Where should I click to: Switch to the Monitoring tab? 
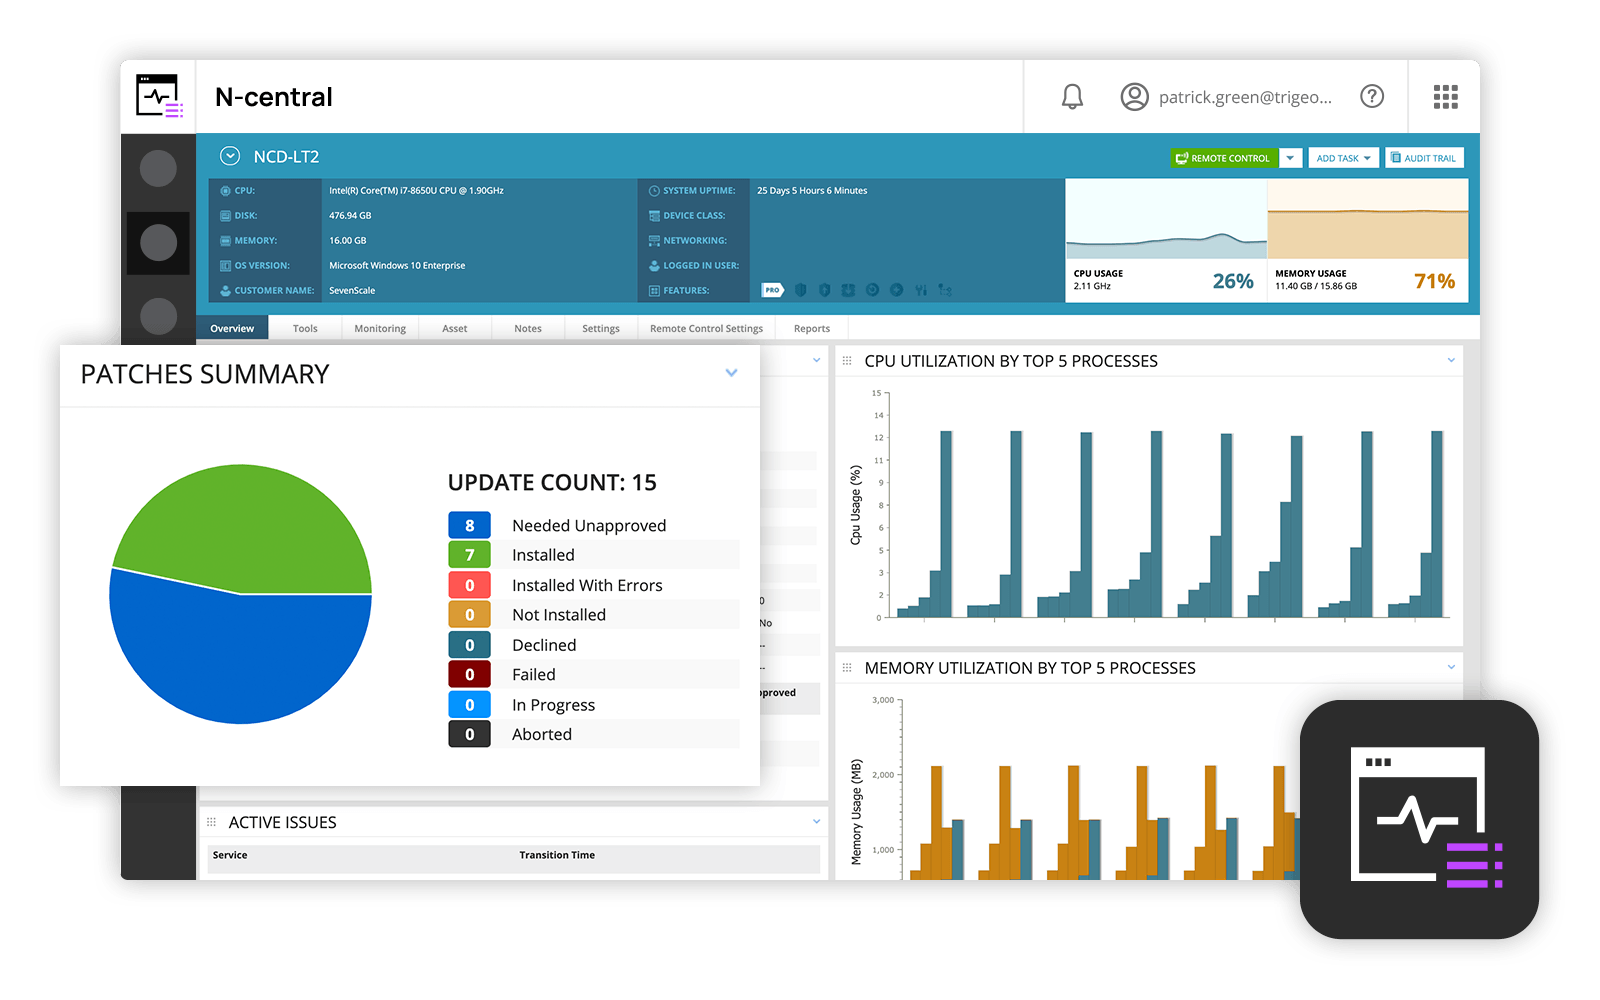click(379, 328)
